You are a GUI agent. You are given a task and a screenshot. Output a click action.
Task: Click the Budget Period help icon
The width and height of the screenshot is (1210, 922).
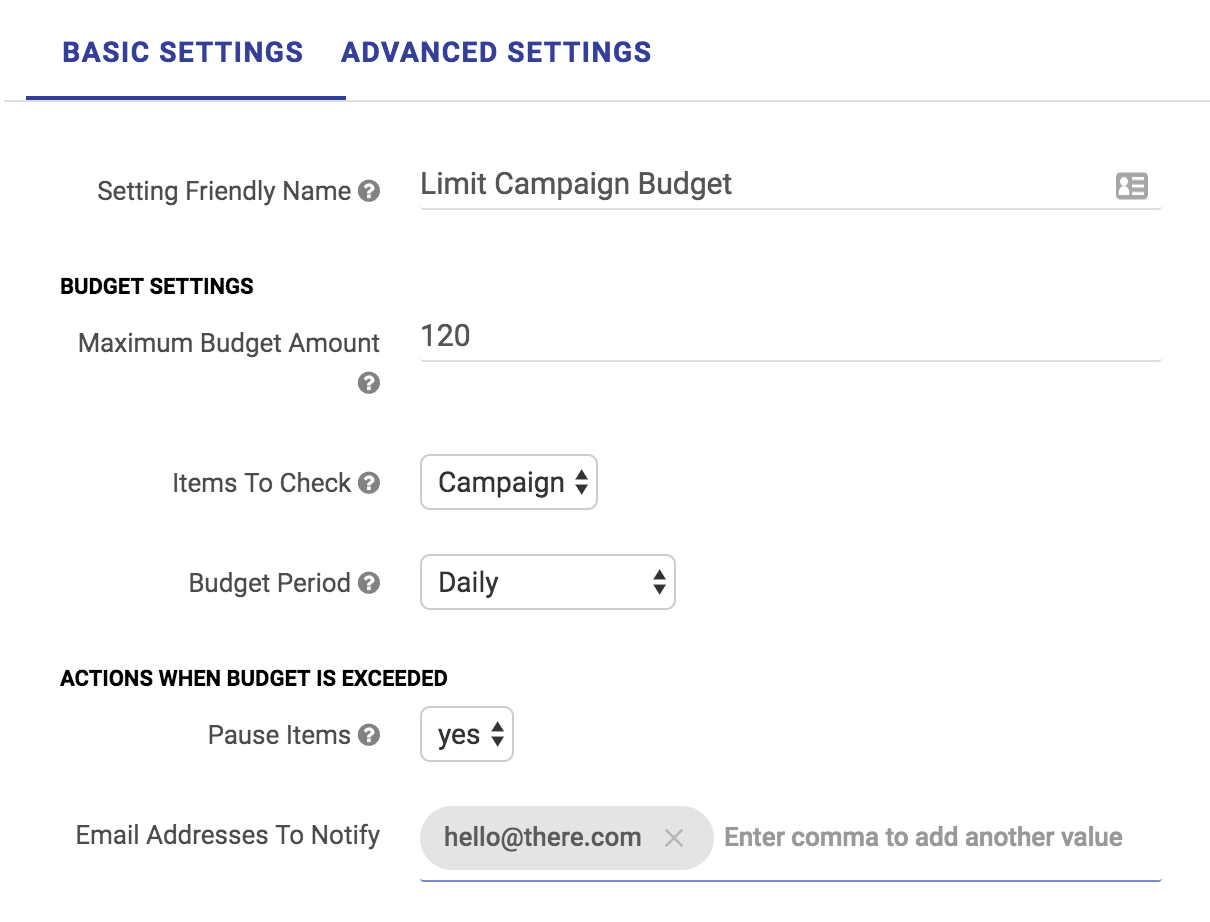pos(370,584)
